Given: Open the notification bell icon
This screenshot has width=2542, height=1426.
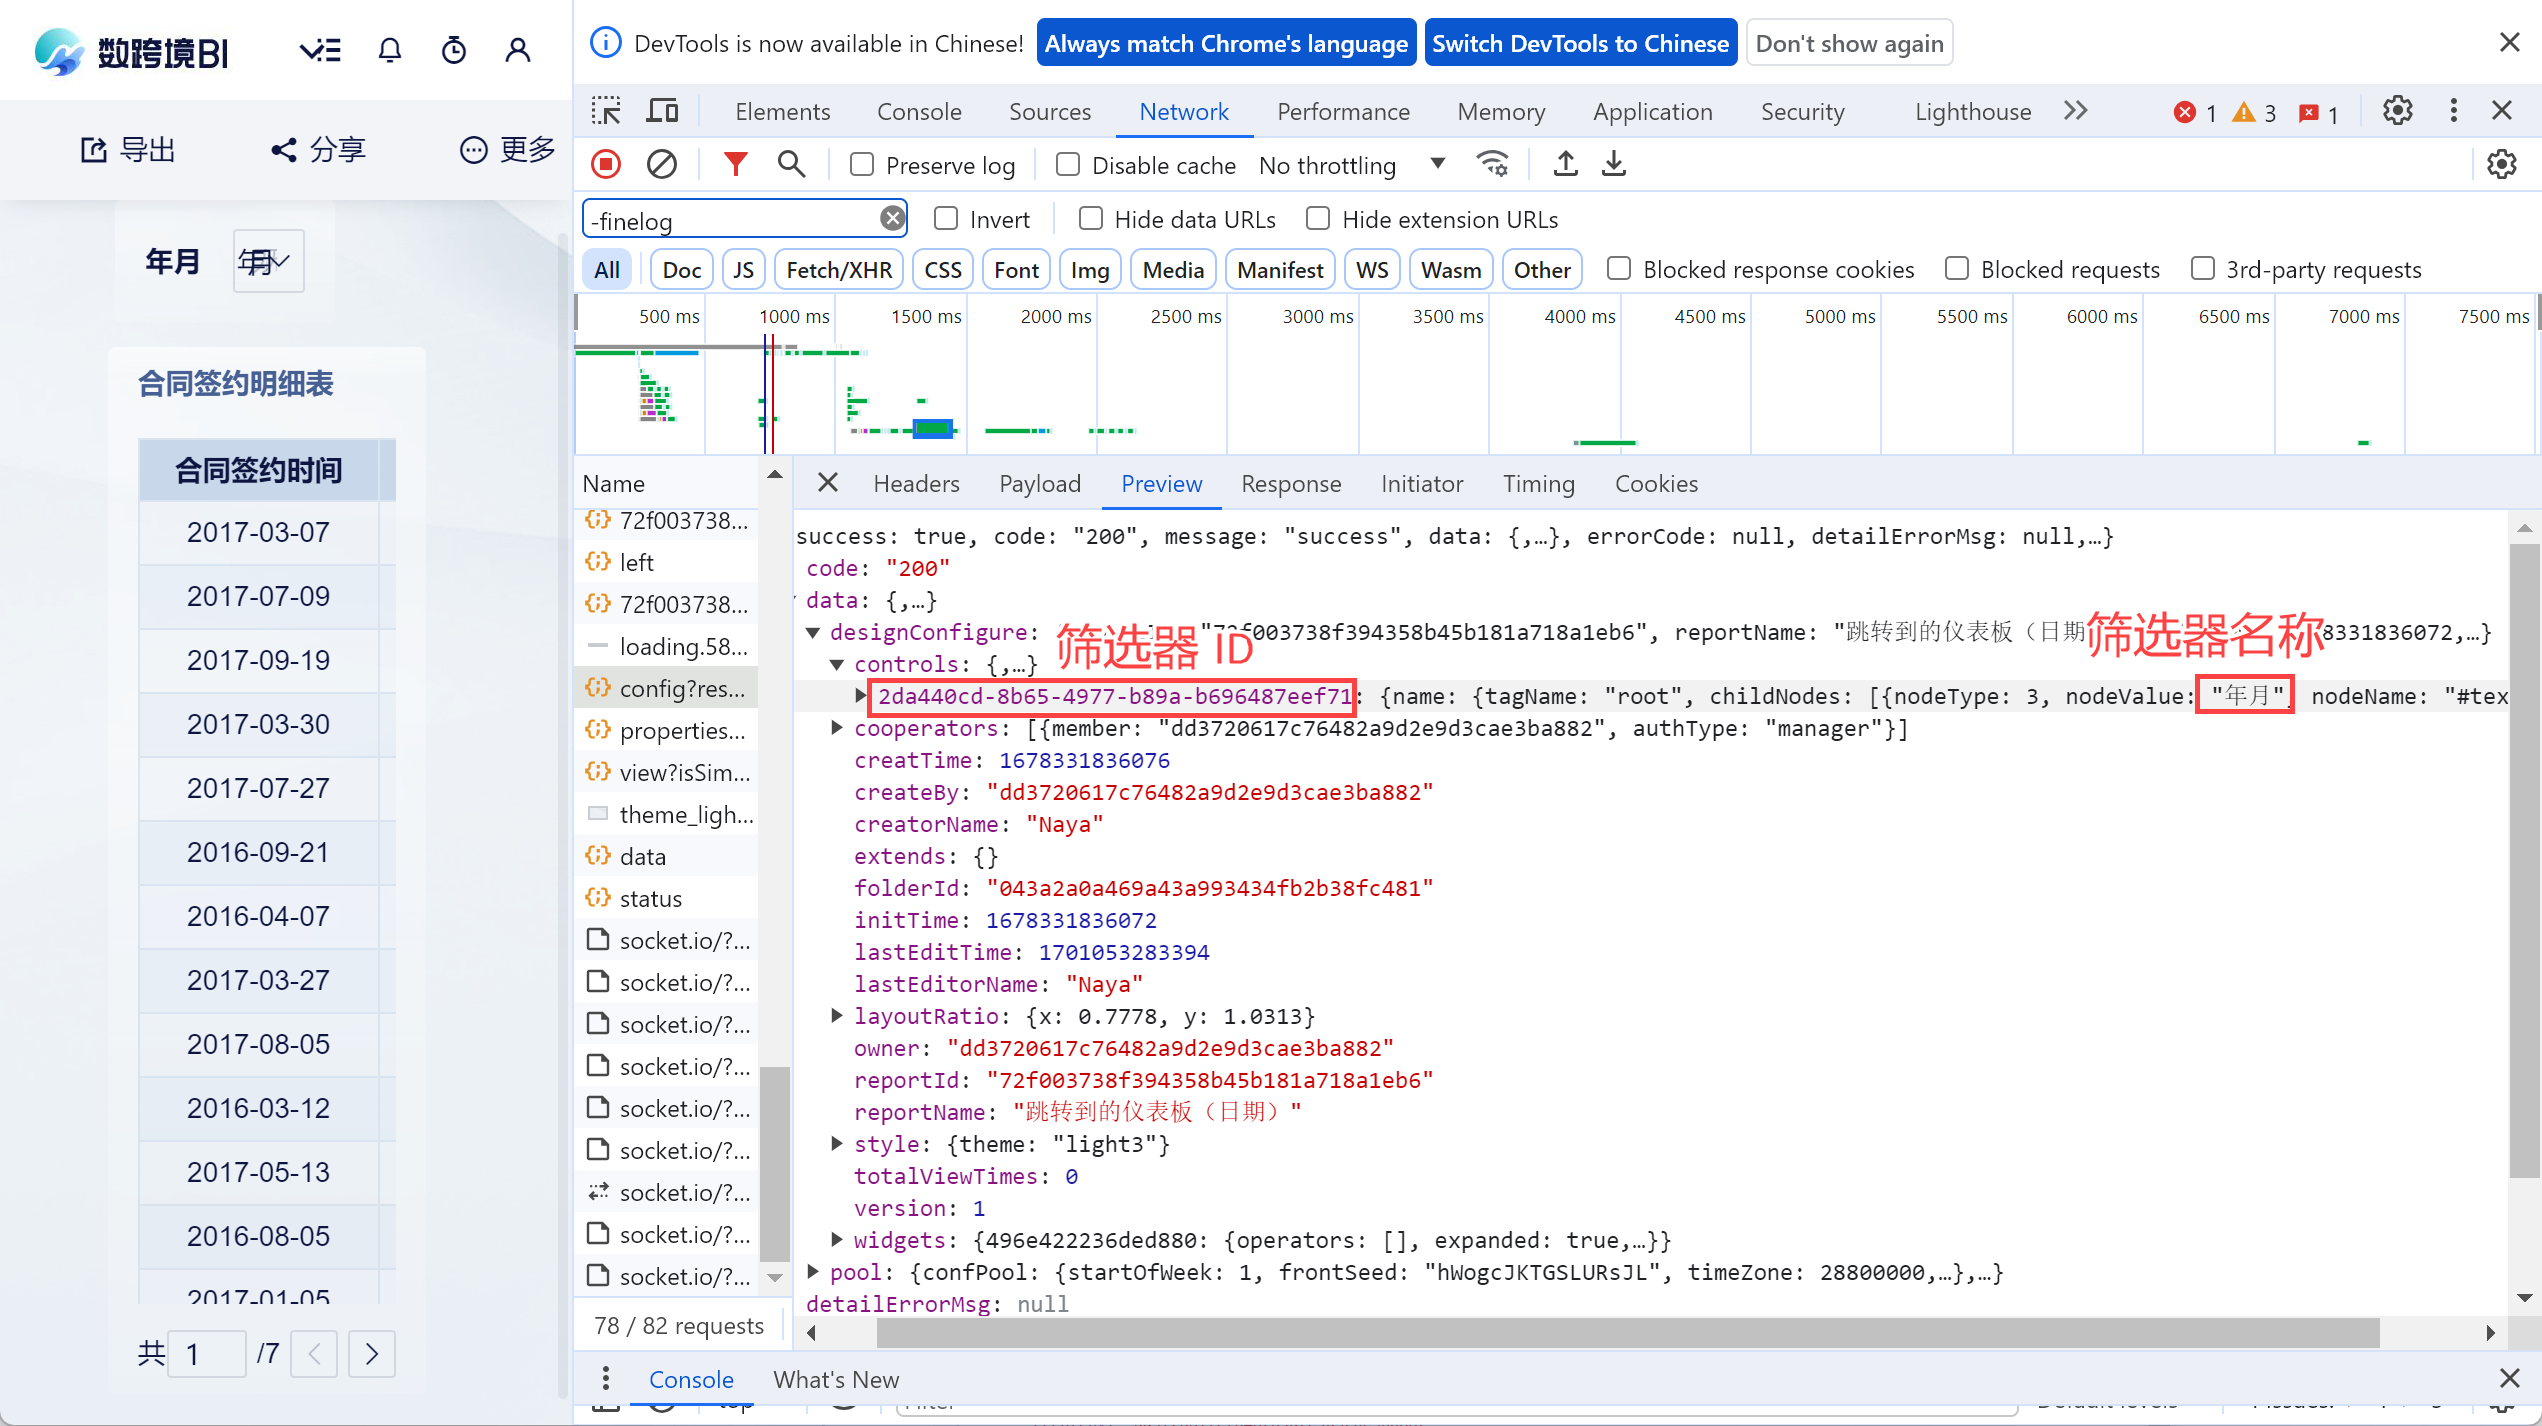Looking at the screenshot, I should pyautogui.click(x=390, y=50).
